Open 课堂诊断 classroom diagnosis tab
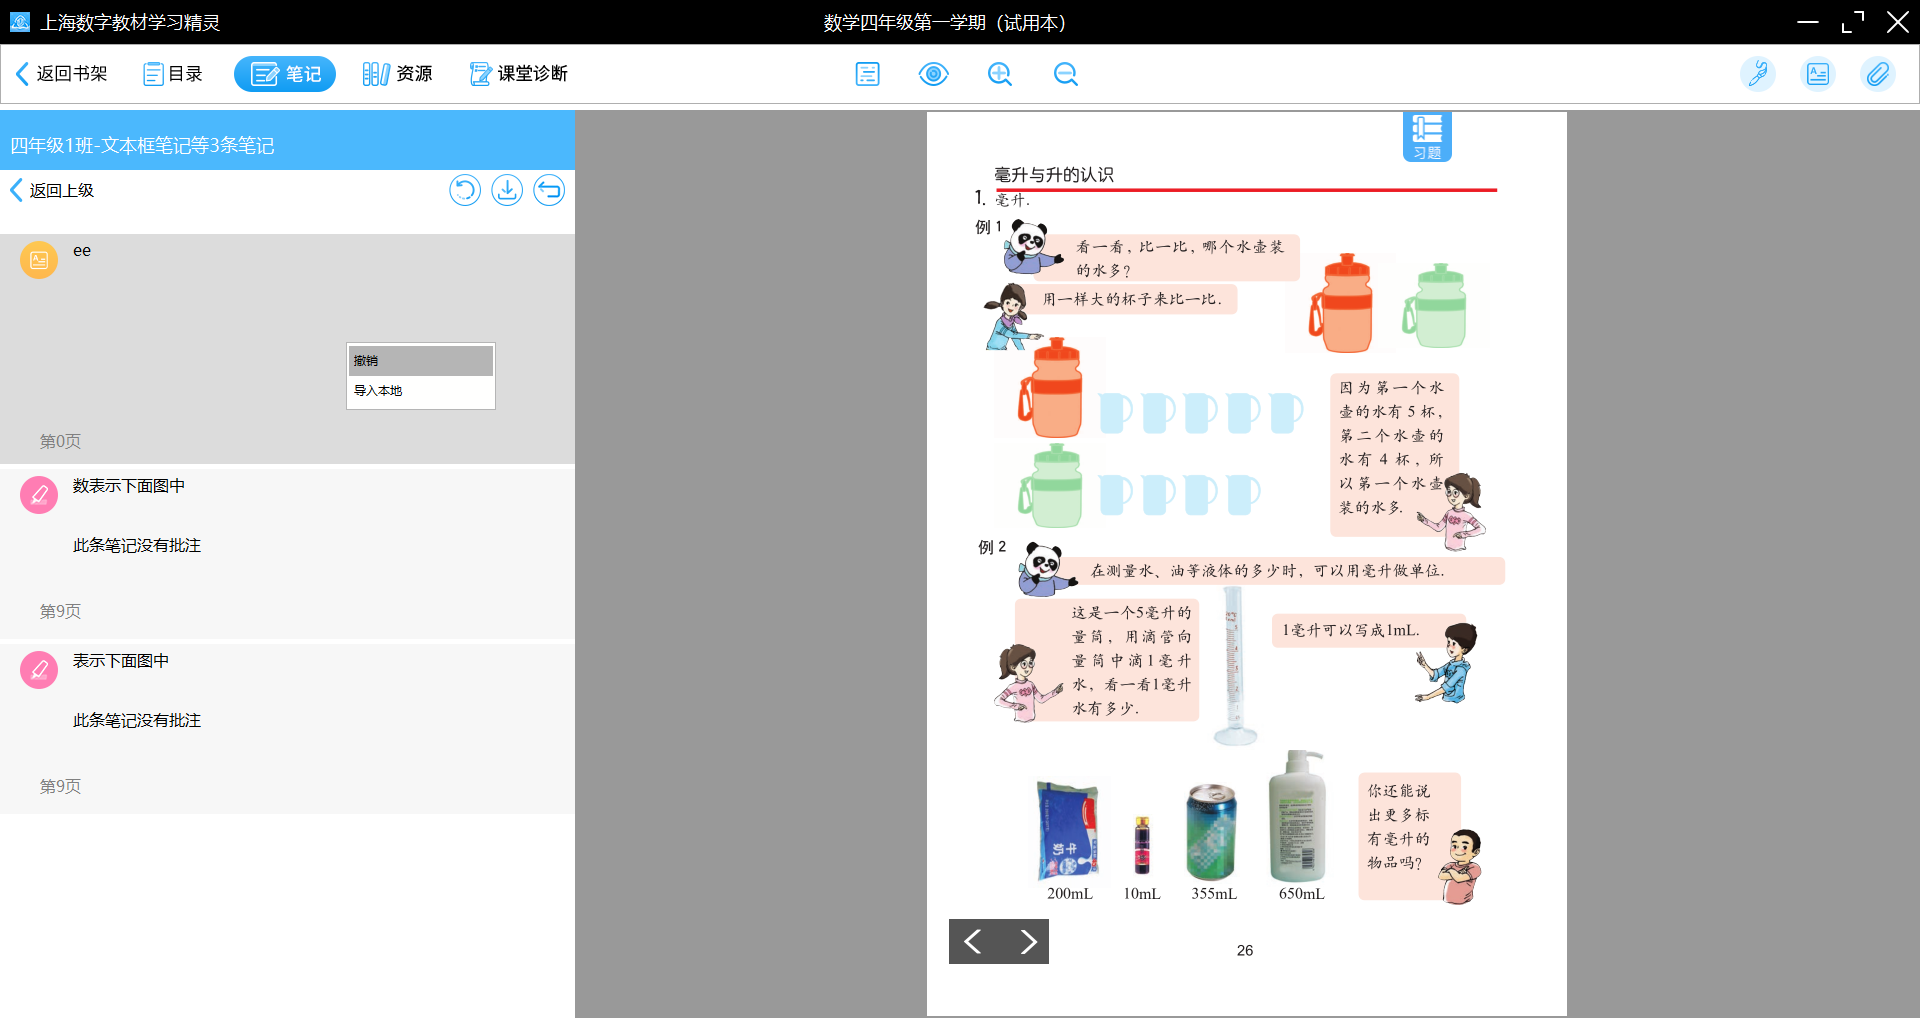Viewport: 1920px width, 1018px height. pos(519,74)
